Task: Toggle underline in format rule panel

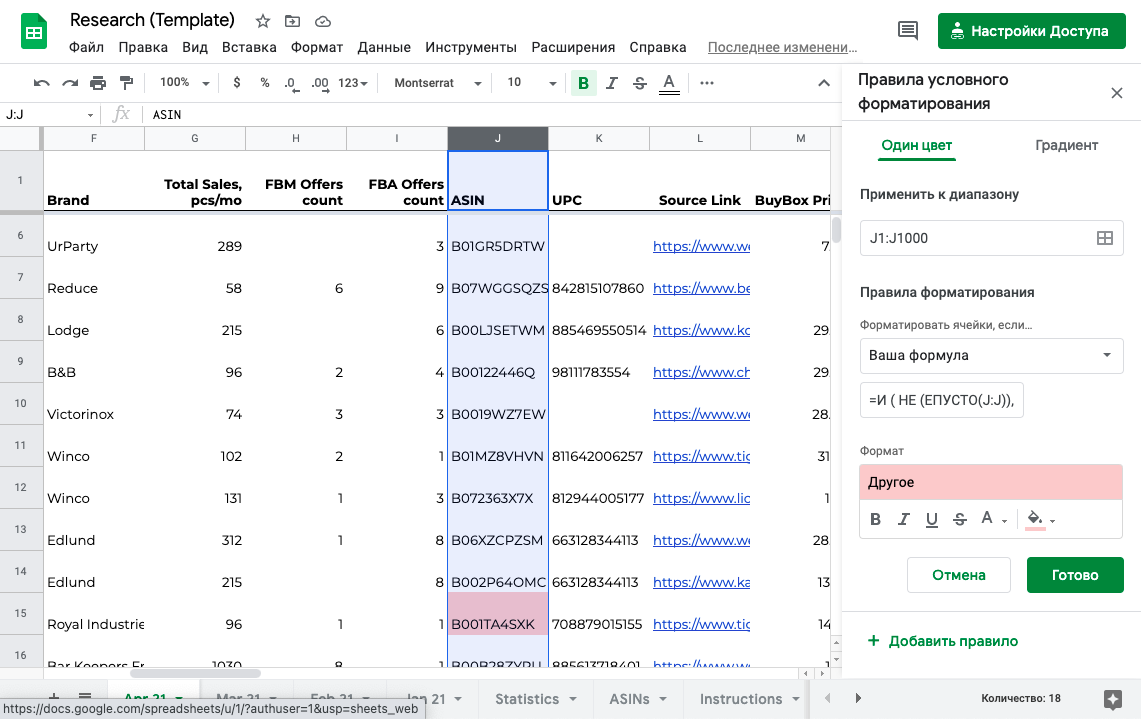Action: coord(932,519)
